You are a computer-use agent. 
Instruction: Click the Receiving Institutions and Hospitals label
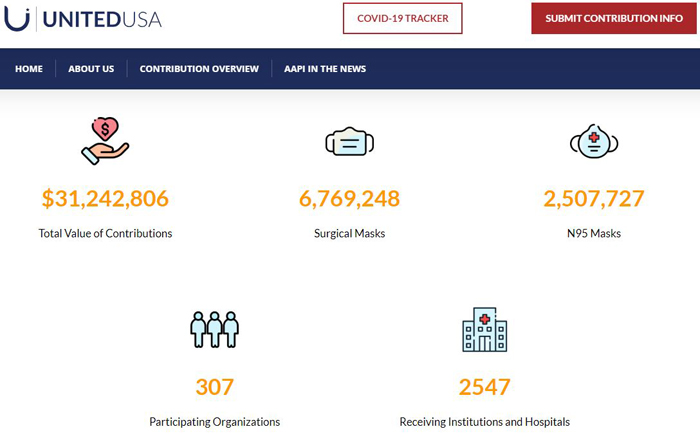(484, 422)
